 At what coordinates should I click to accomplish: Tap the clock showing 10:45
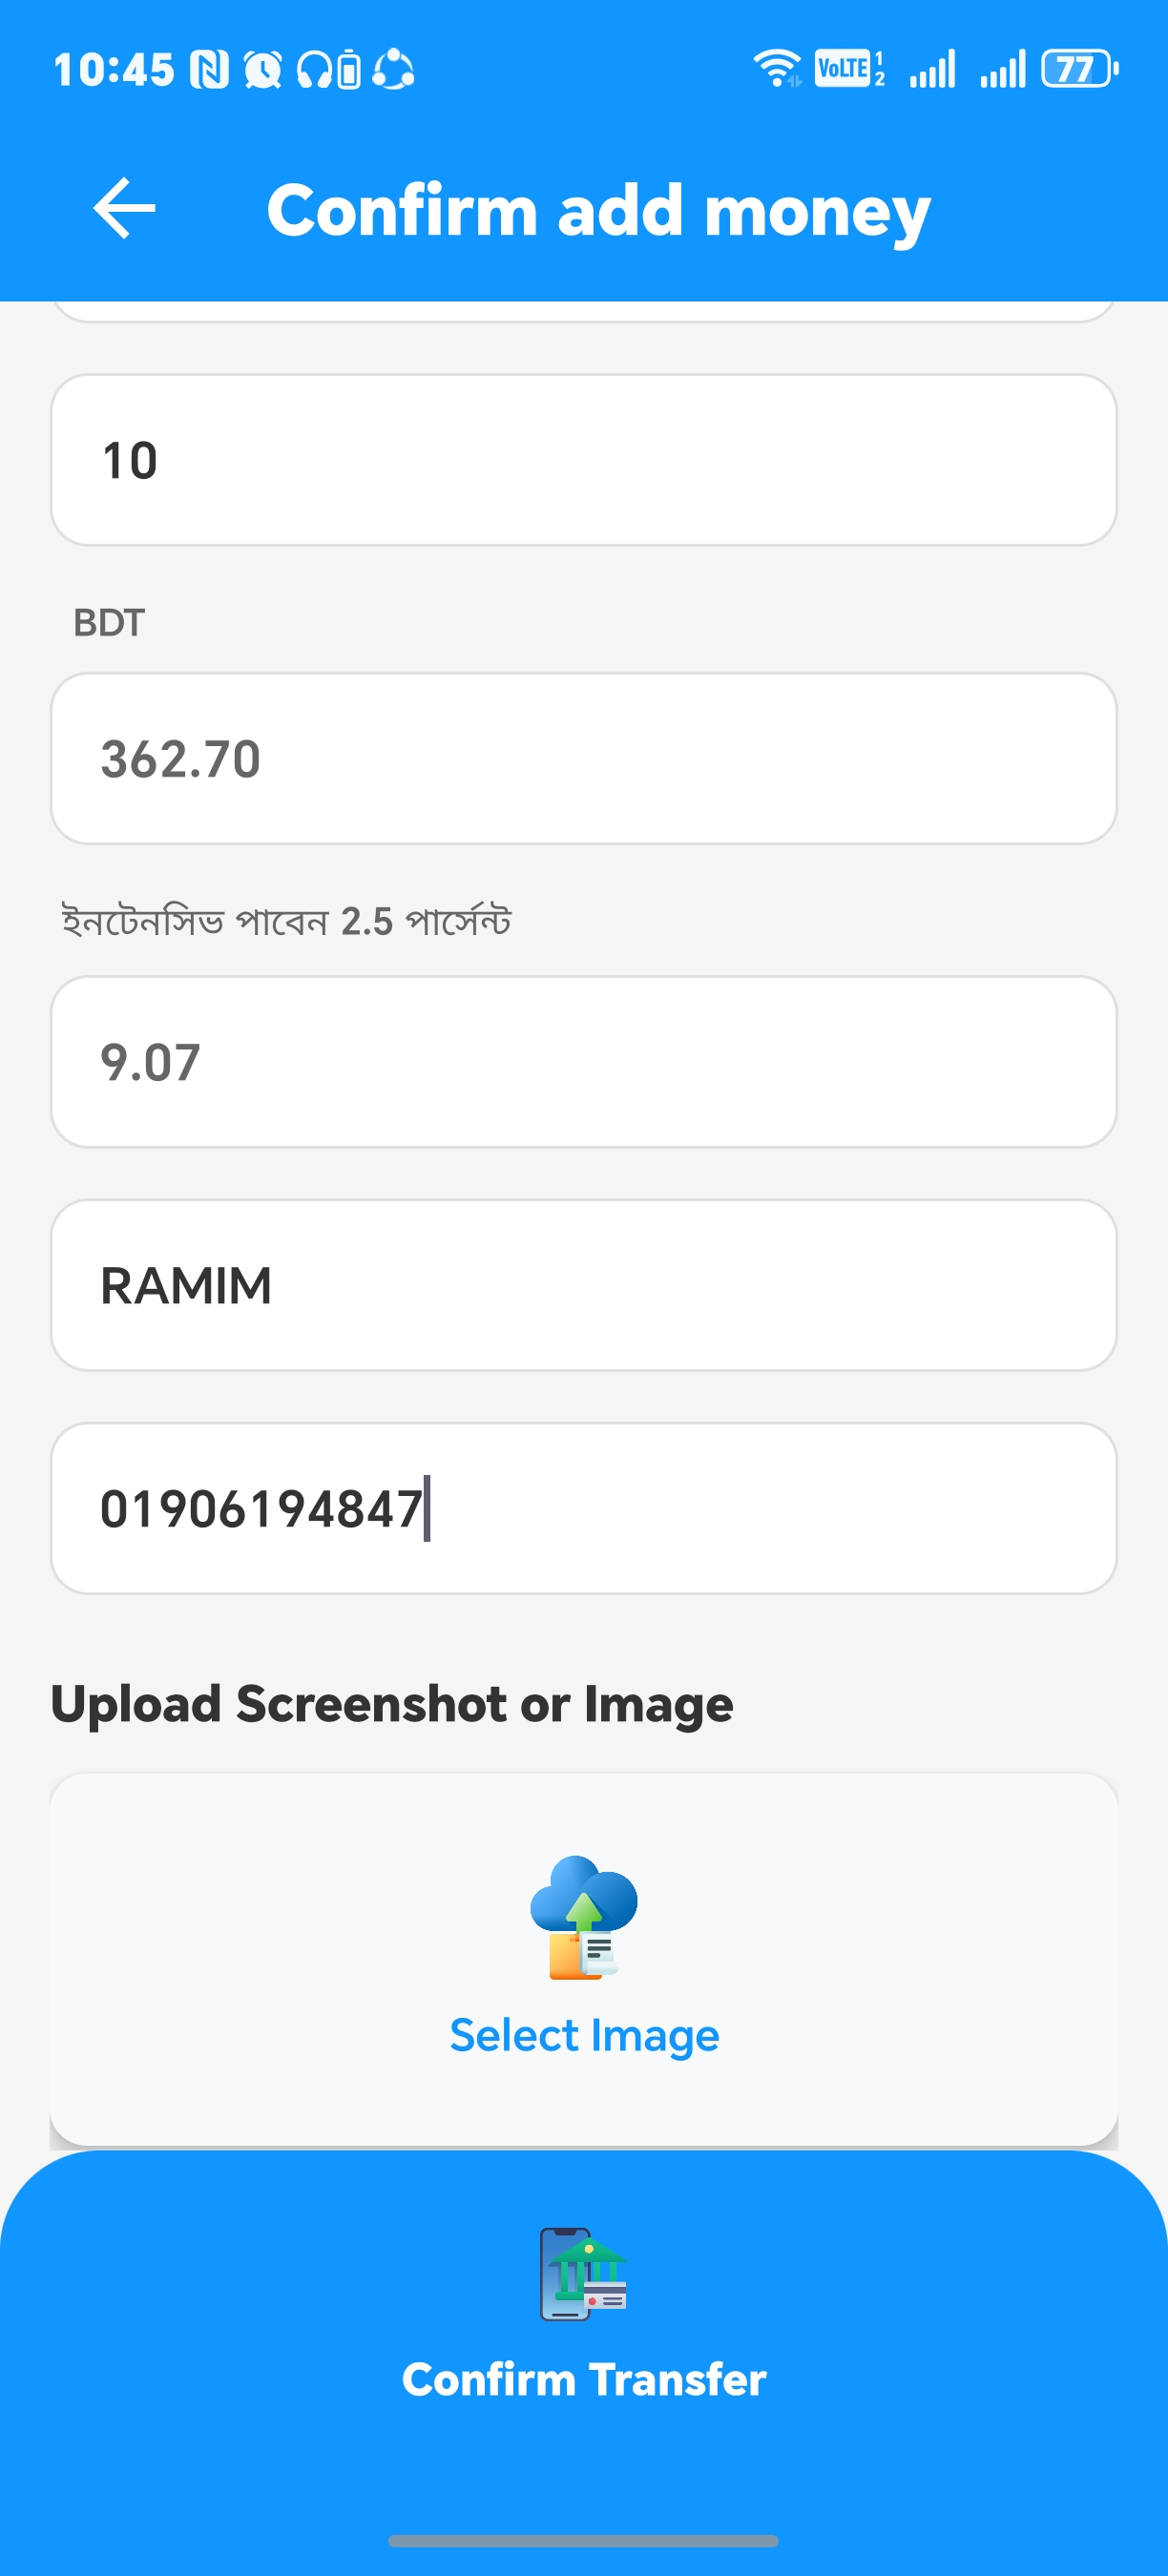(114, 70)
